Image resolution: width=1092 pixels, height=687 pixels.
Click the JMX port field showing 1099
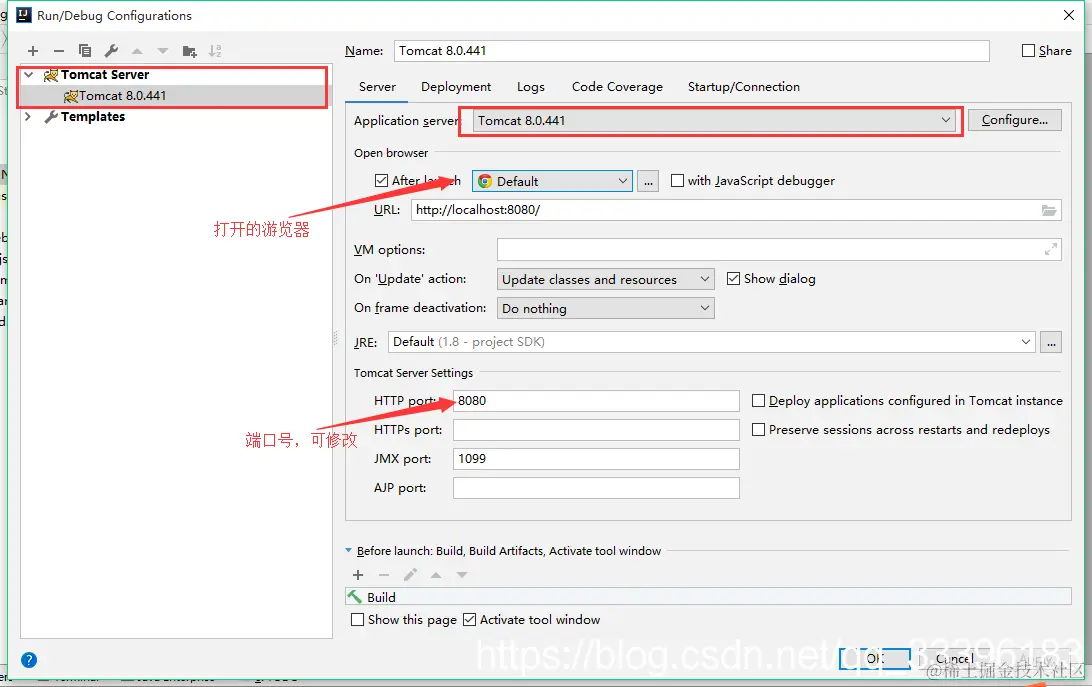596,459
